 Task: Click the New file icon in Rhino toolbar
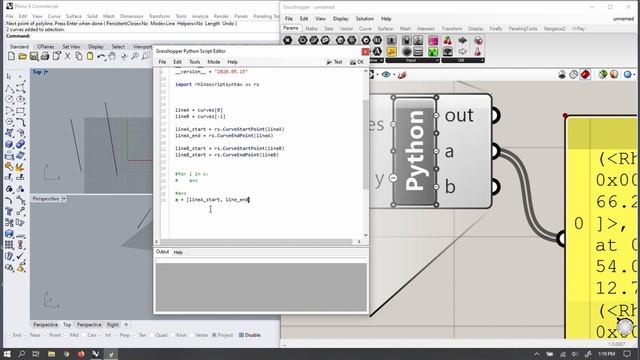(11, 56)
